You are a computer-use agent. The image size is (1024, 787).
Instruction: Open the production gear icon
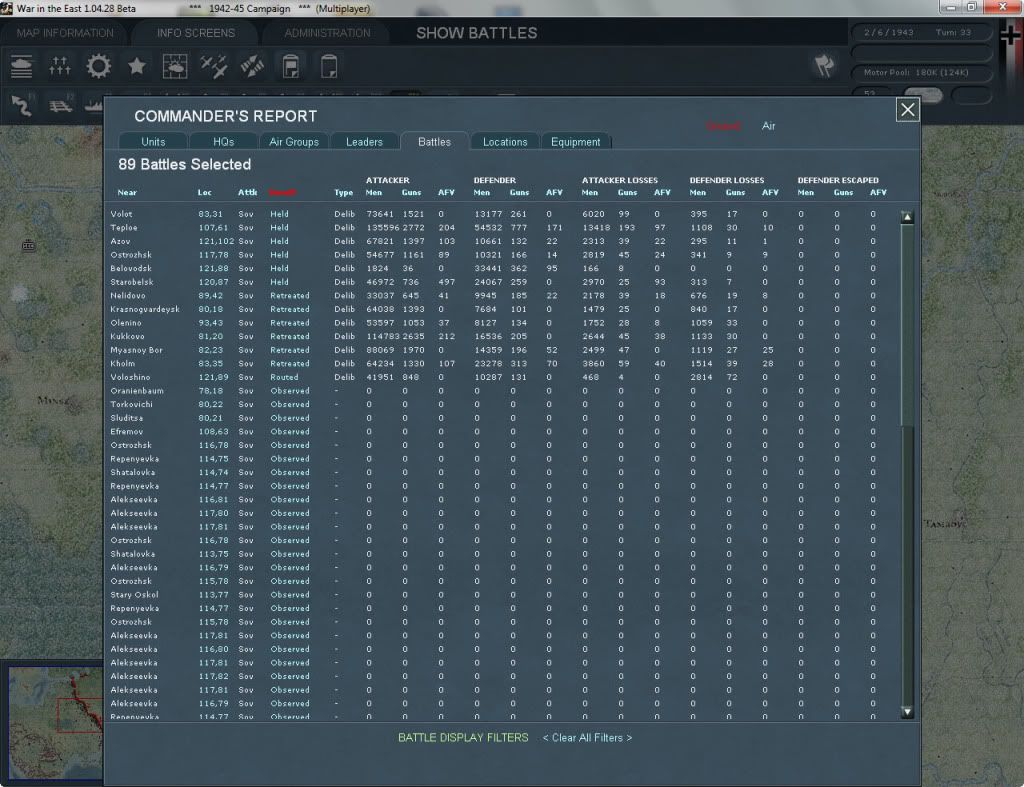[99, 66]
